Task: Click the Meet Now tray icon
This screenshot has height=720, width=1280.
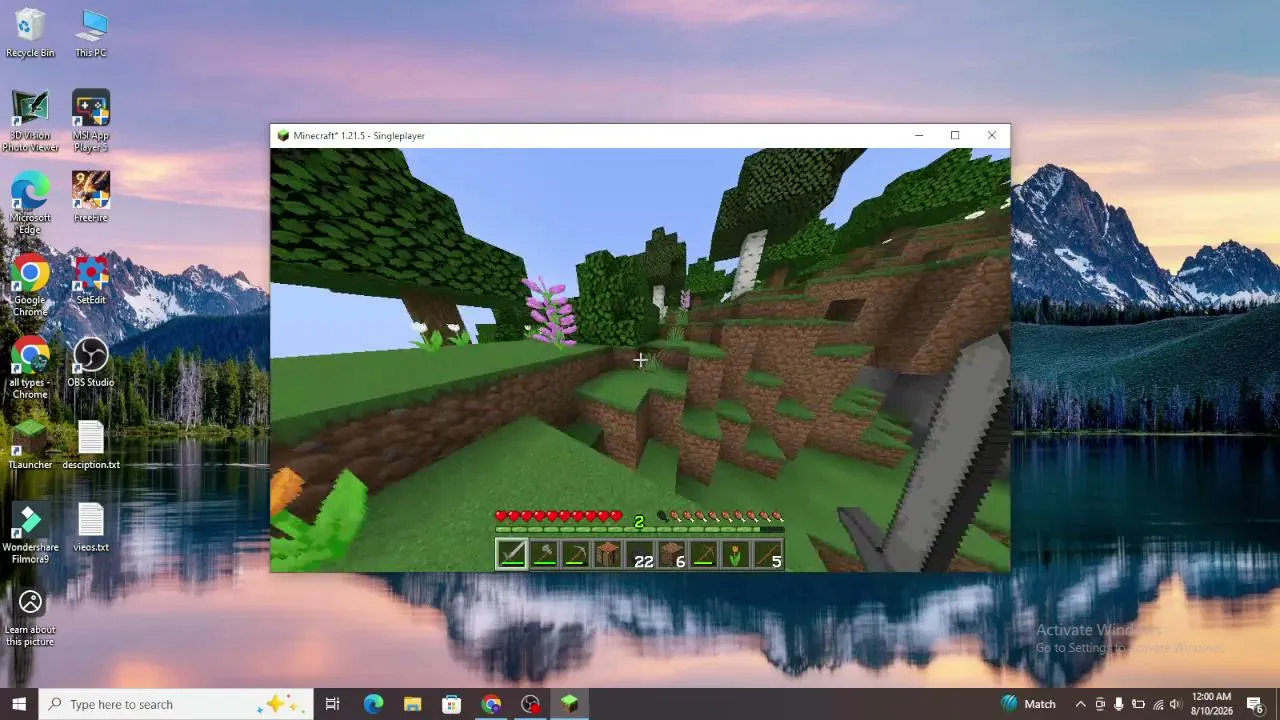Action: pos(1100,704)
